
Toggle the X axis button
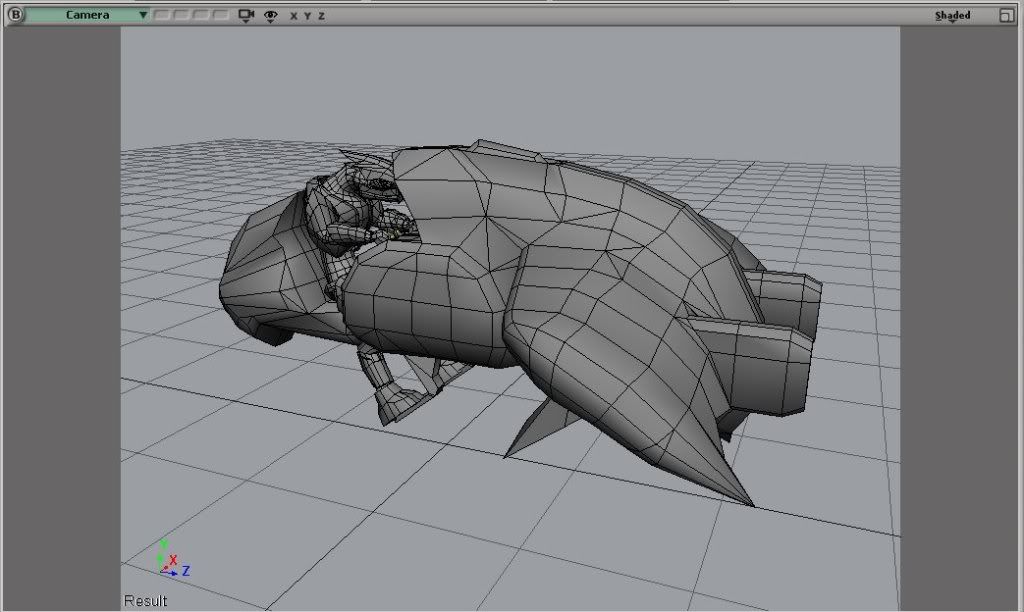tap(293, 16)
